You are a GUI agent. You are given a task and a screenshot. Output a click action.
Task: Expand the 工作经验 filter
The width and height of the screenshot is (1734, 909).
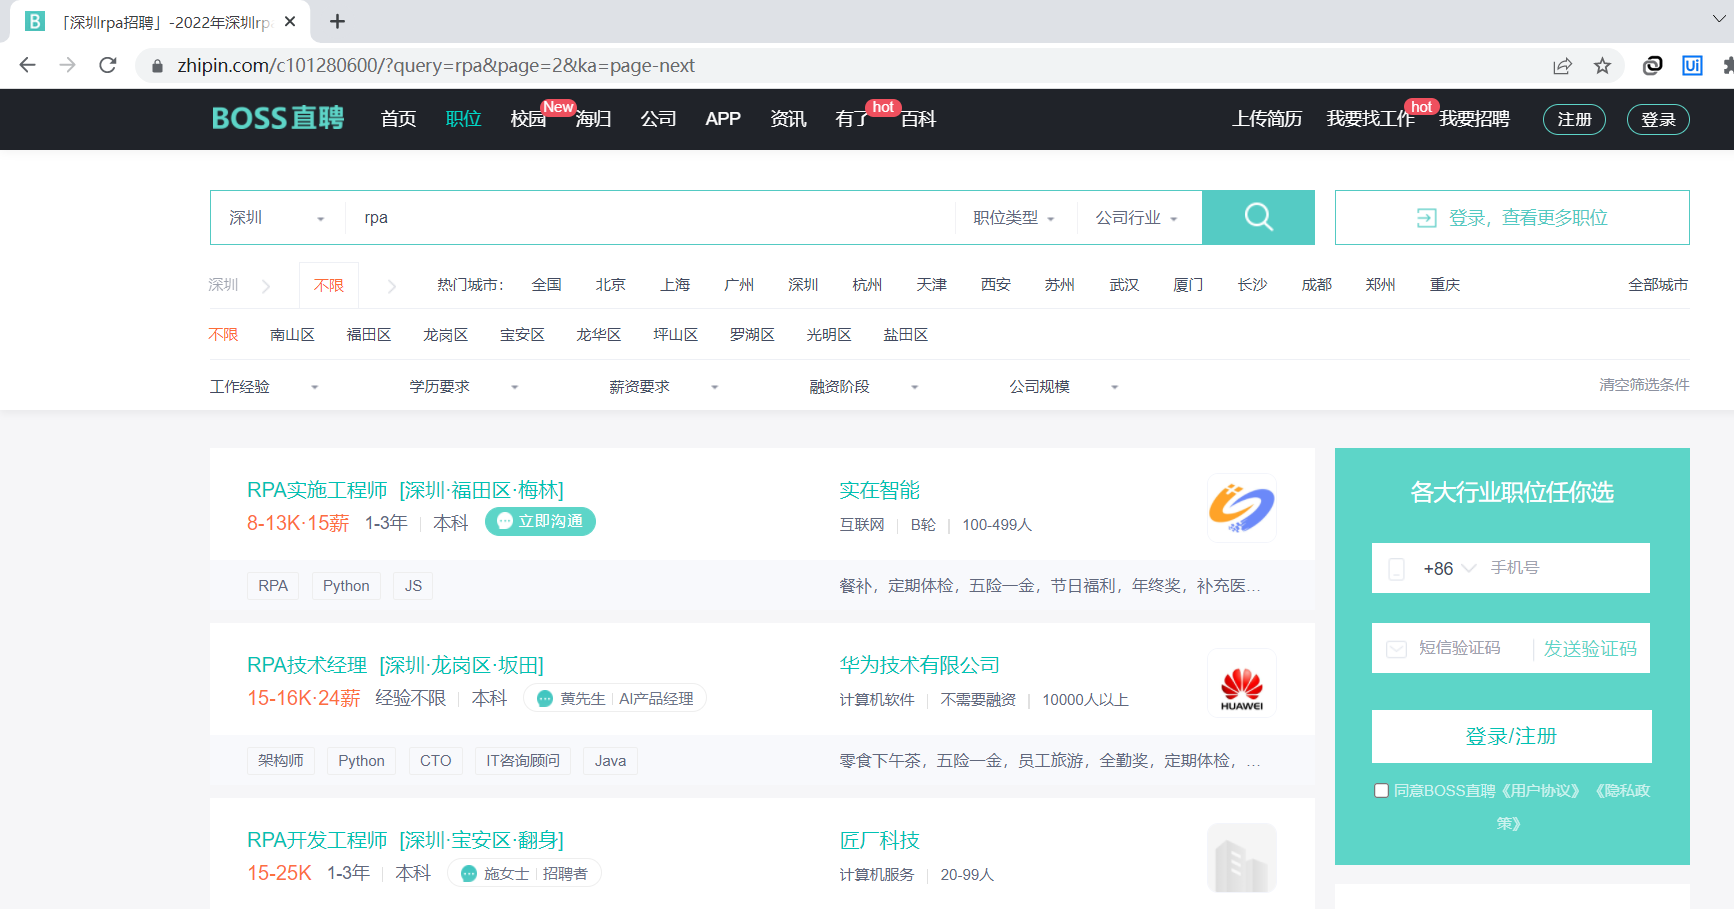(264, 387)
